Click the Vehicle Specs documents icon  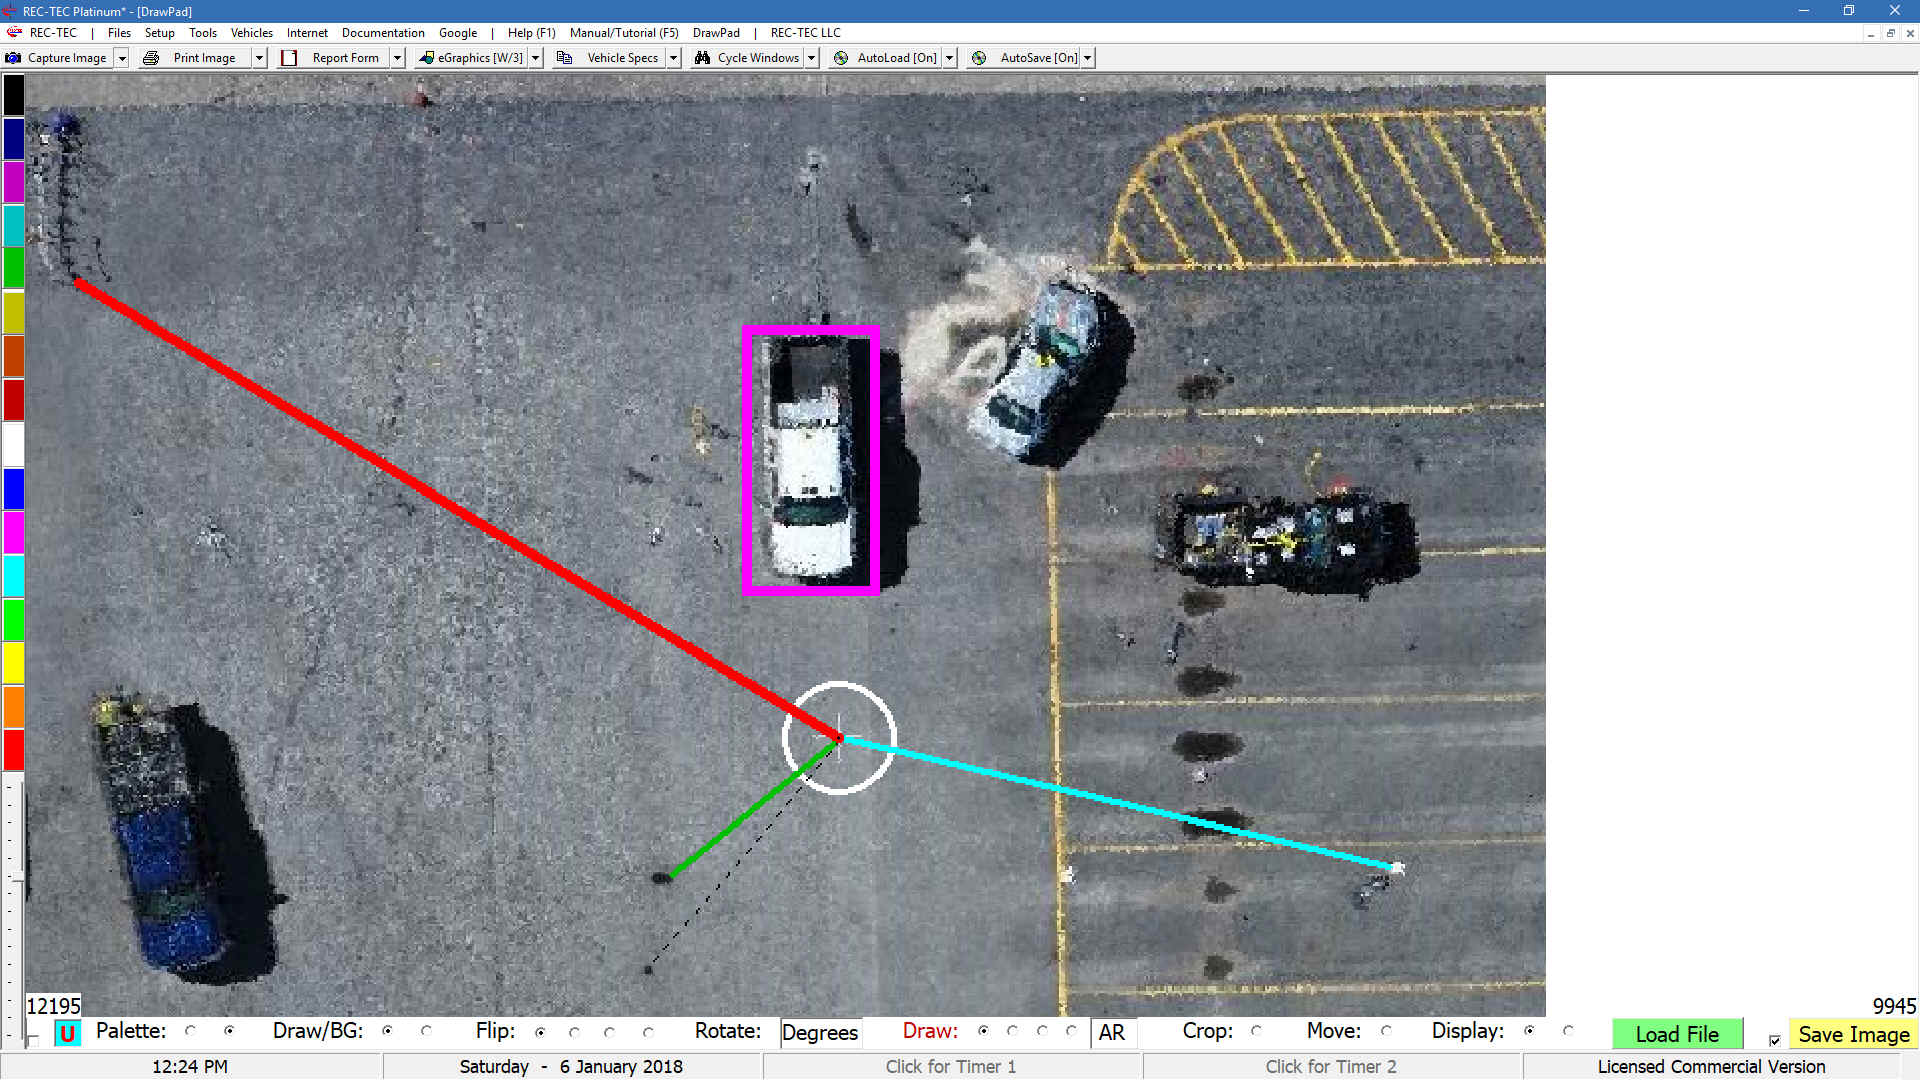(564, 58)
